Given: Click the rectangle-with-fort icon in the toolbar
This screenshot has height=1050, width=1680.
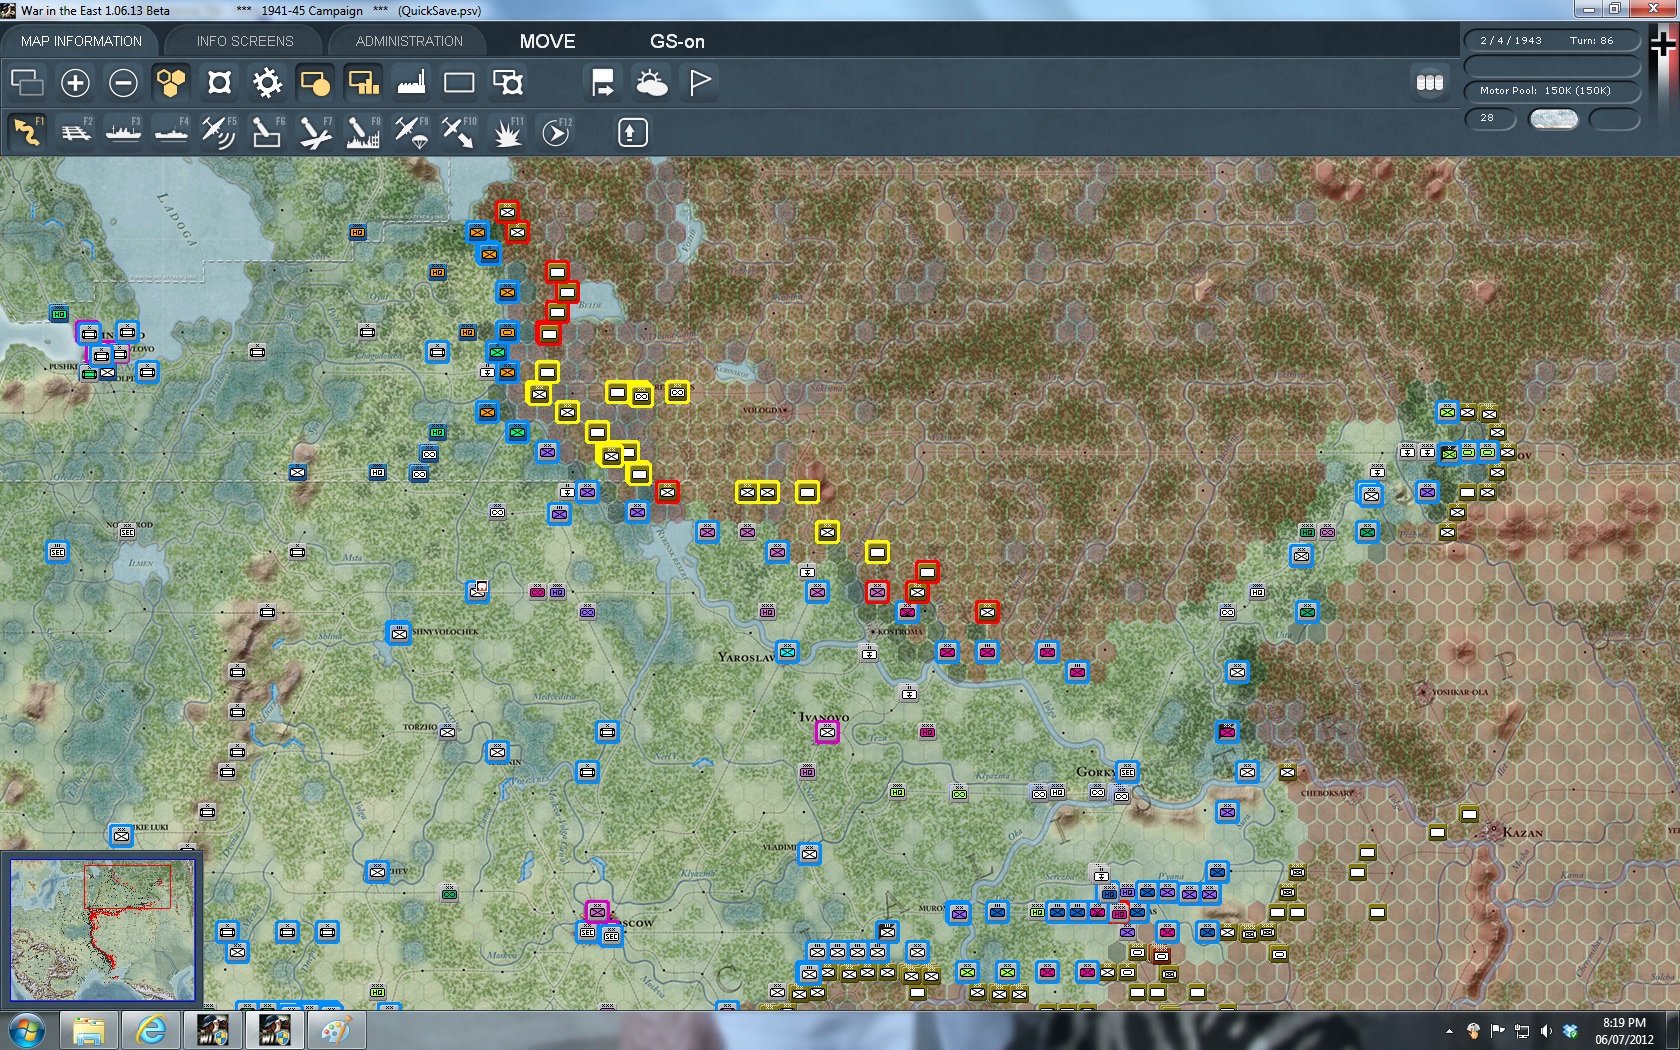Looking at the screenshot, I should pyautogui.click(x=507, y=82).
